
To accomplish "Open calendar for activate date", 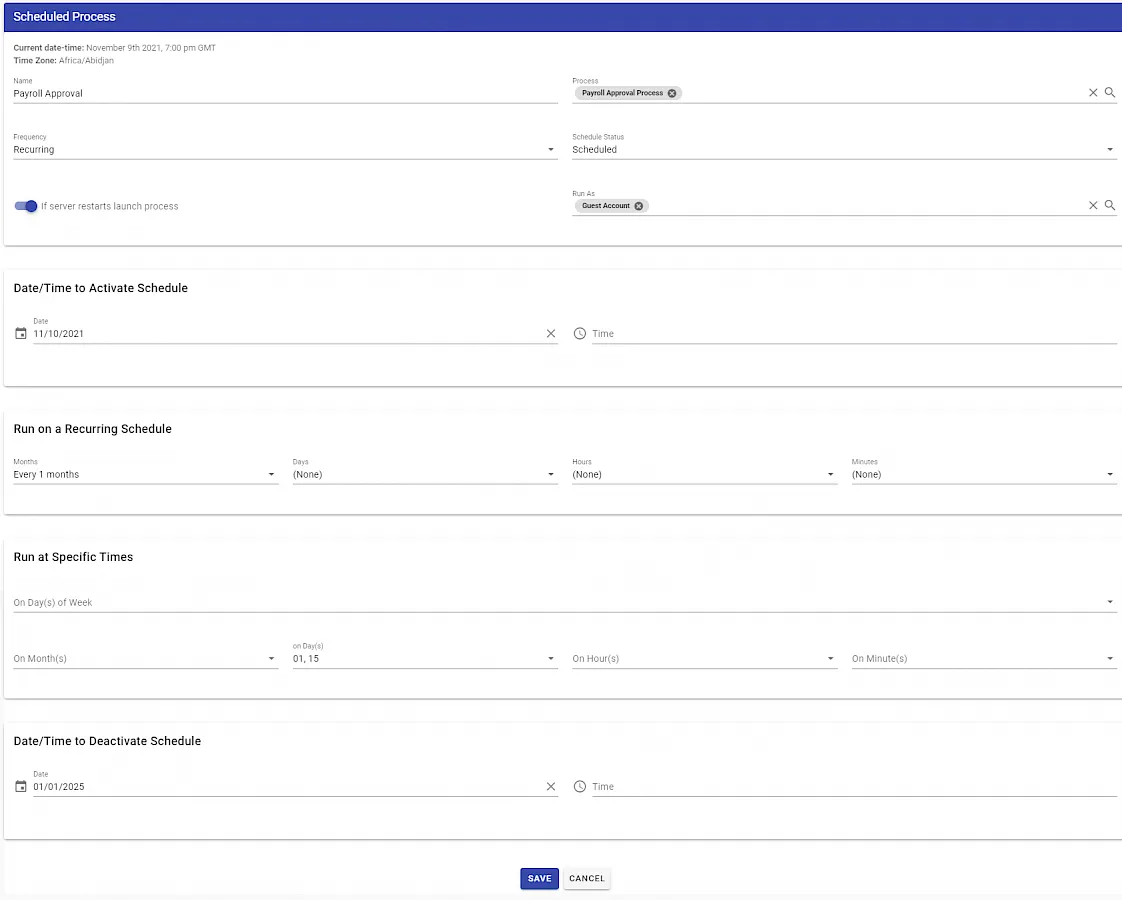I will click(x=21, y=333).
